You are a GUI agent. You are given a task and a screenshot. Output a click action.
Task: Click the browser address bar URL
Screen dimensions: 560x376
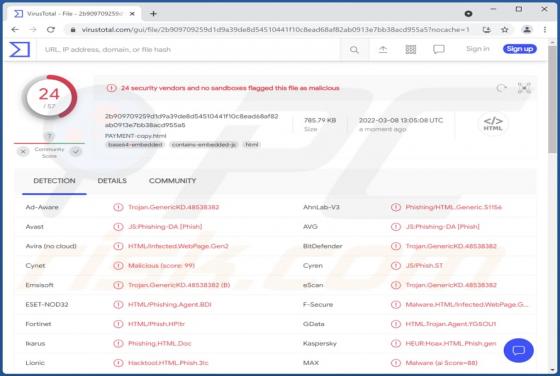click(275, 30)
